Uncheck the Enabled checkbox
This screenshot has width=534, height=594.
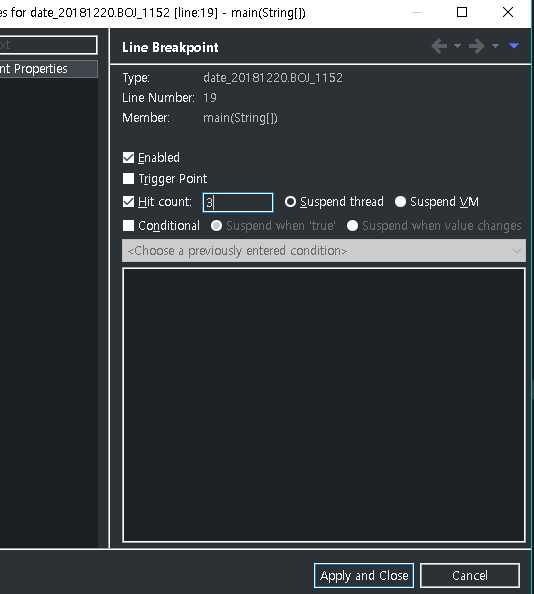pos(128,158)
